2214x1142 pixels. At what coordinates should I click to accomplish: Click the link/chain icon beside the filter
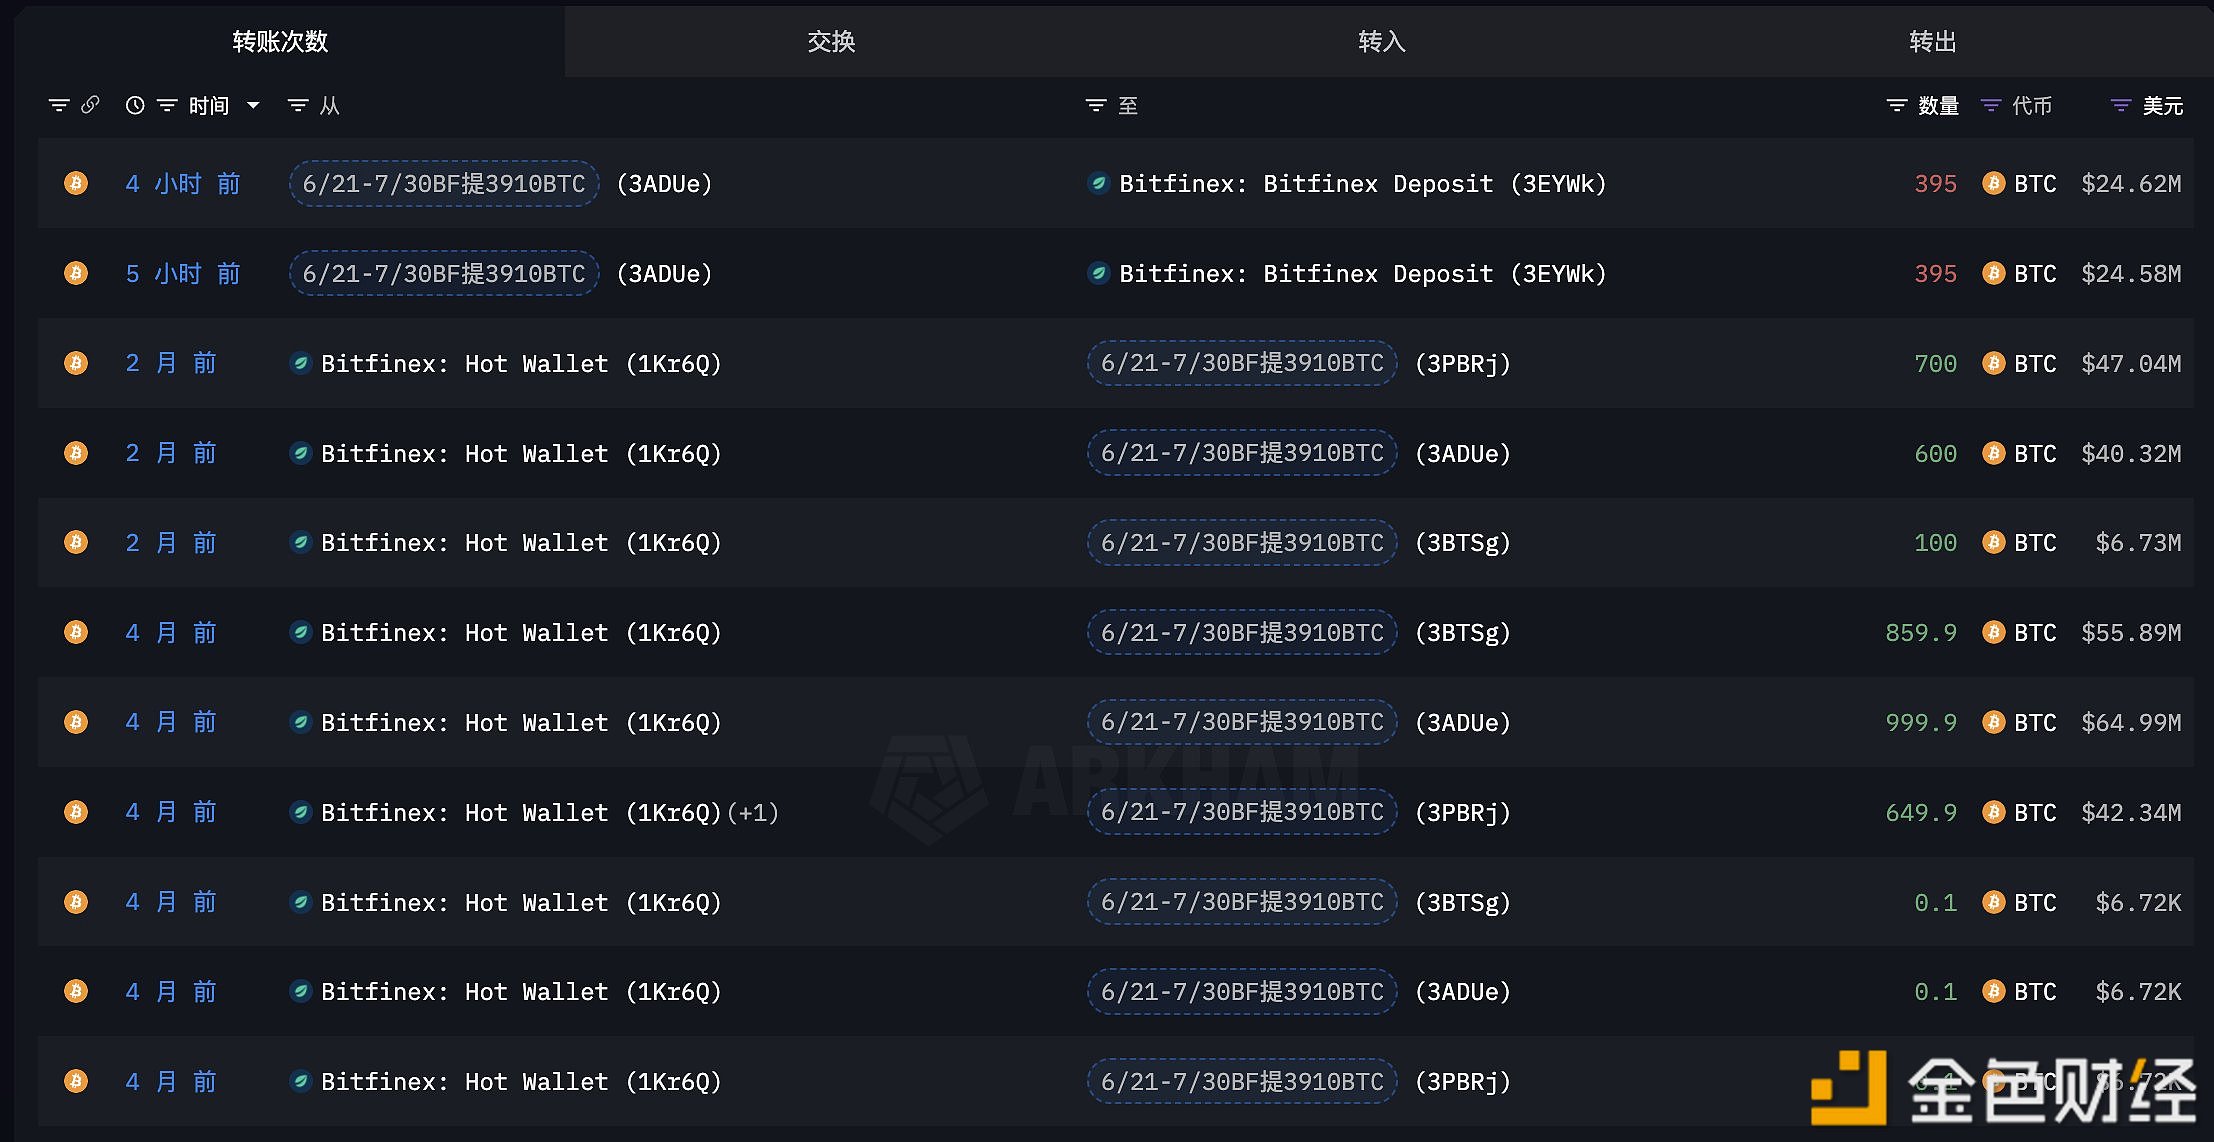click(92, 104)
